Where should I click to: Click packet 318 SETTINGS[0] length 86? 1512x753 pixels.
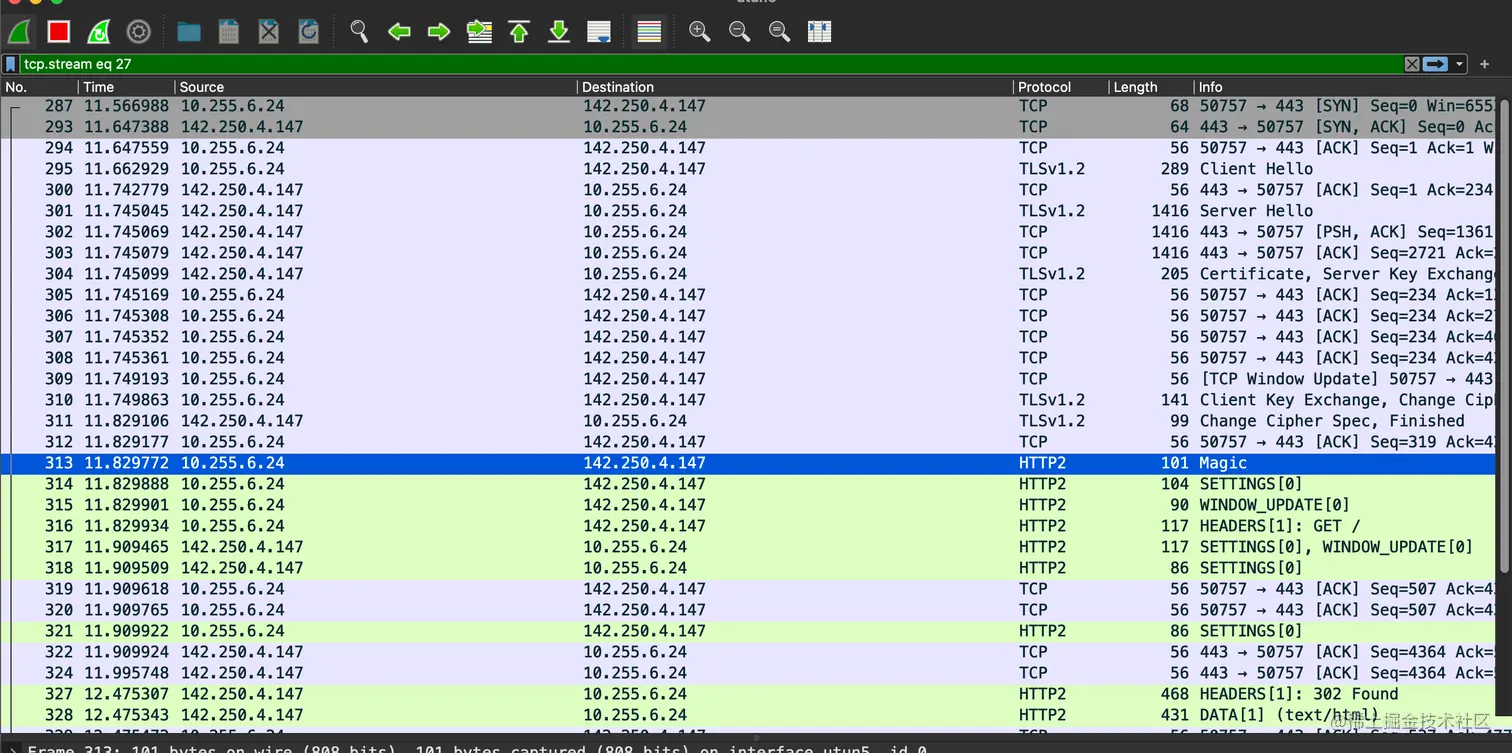749,568
